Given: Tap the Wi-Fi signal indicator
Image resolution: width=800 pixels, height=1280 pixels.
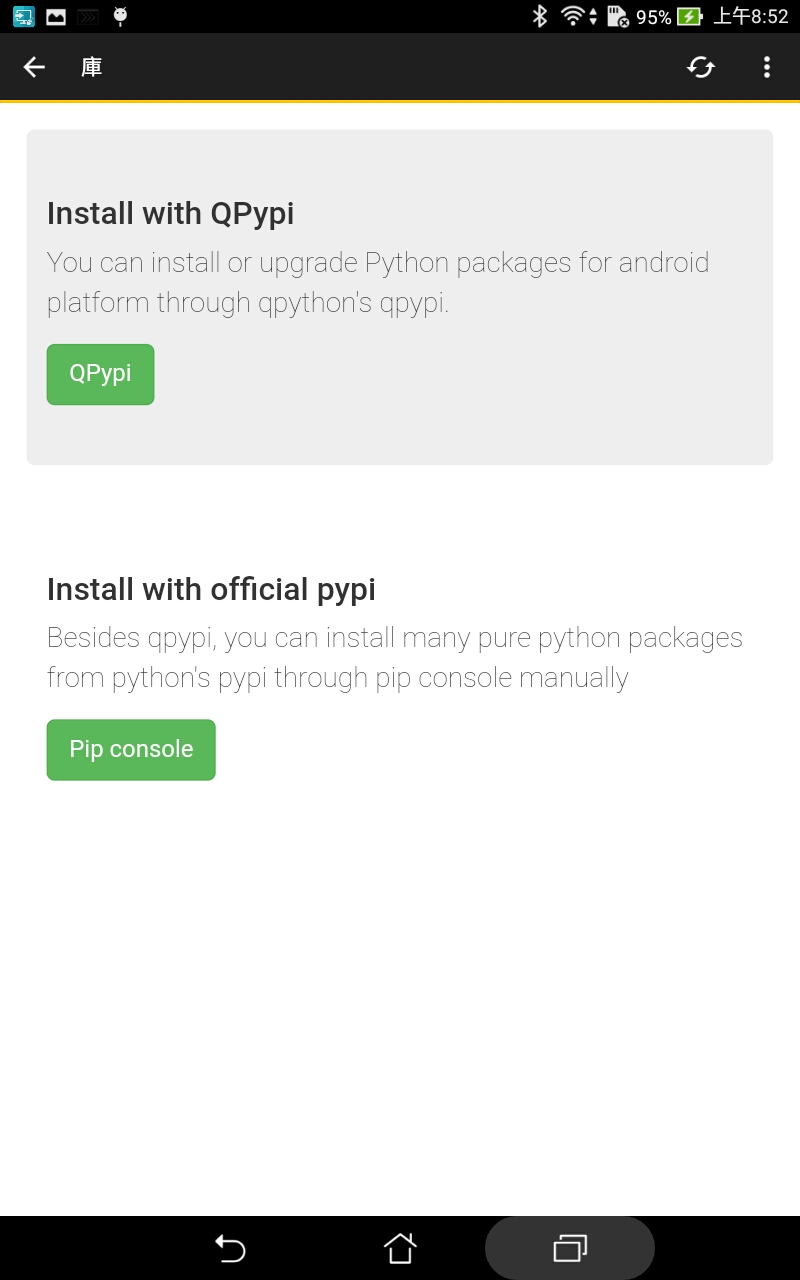Looking at the screenshot, I should (x=574, y=16).
